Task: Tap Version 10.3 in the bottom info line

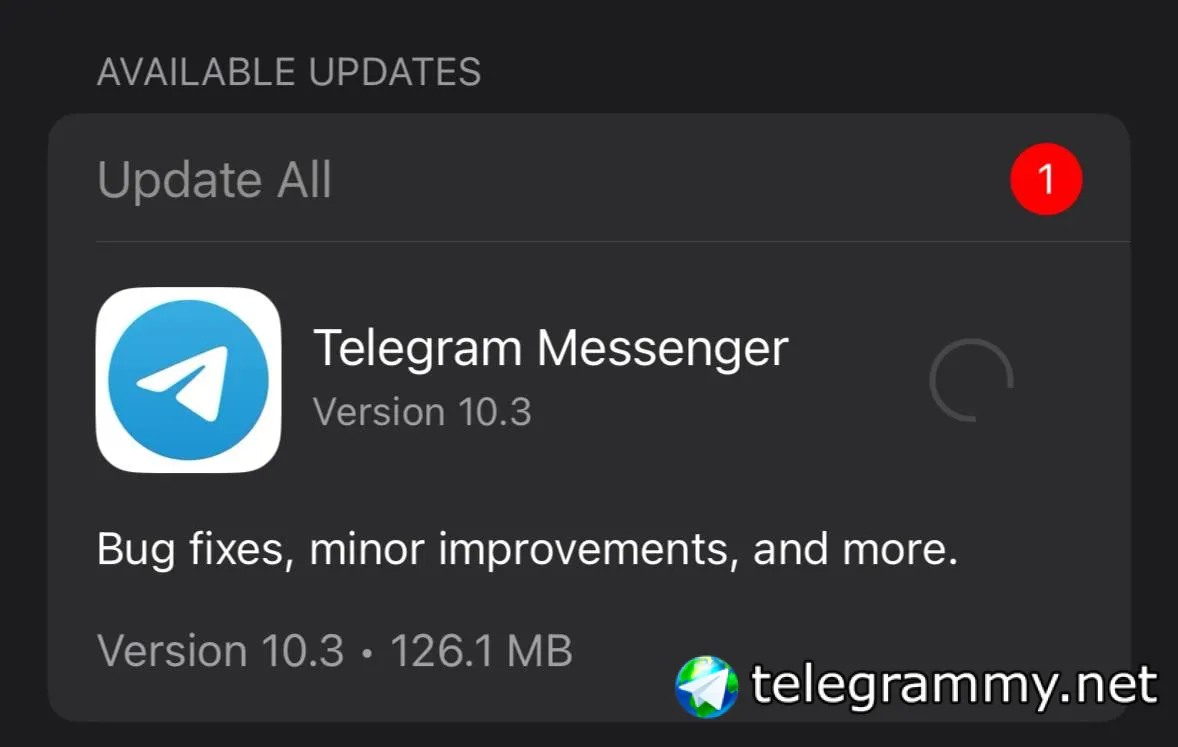Action: click(x=220, y=650)
